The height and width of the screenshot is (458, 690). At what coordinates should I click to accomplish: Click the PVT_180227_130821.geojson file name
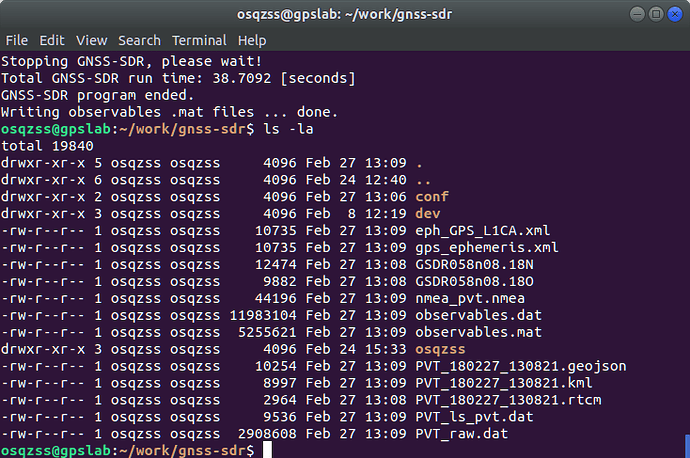point(521,366)
